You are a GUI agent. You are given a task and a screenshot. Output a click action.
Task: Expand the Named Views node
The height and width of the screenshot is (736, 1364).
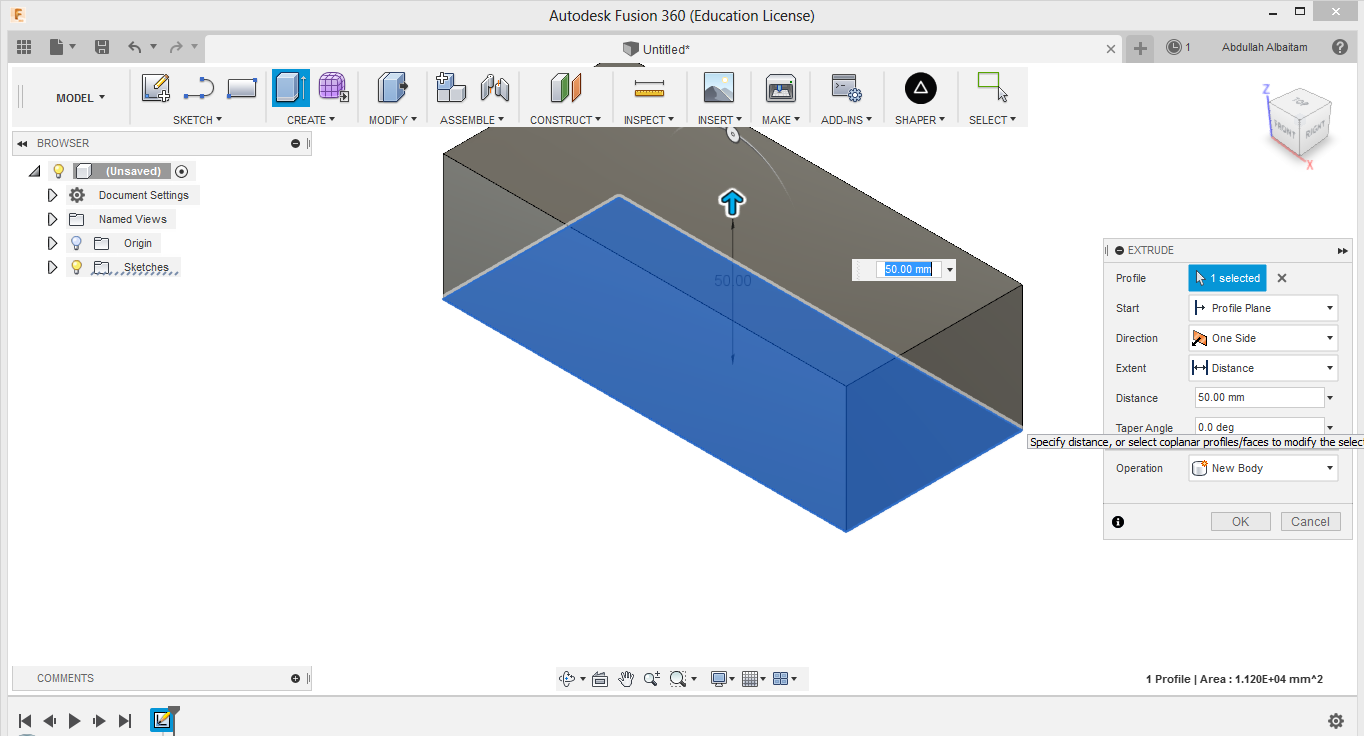(52, 219)
